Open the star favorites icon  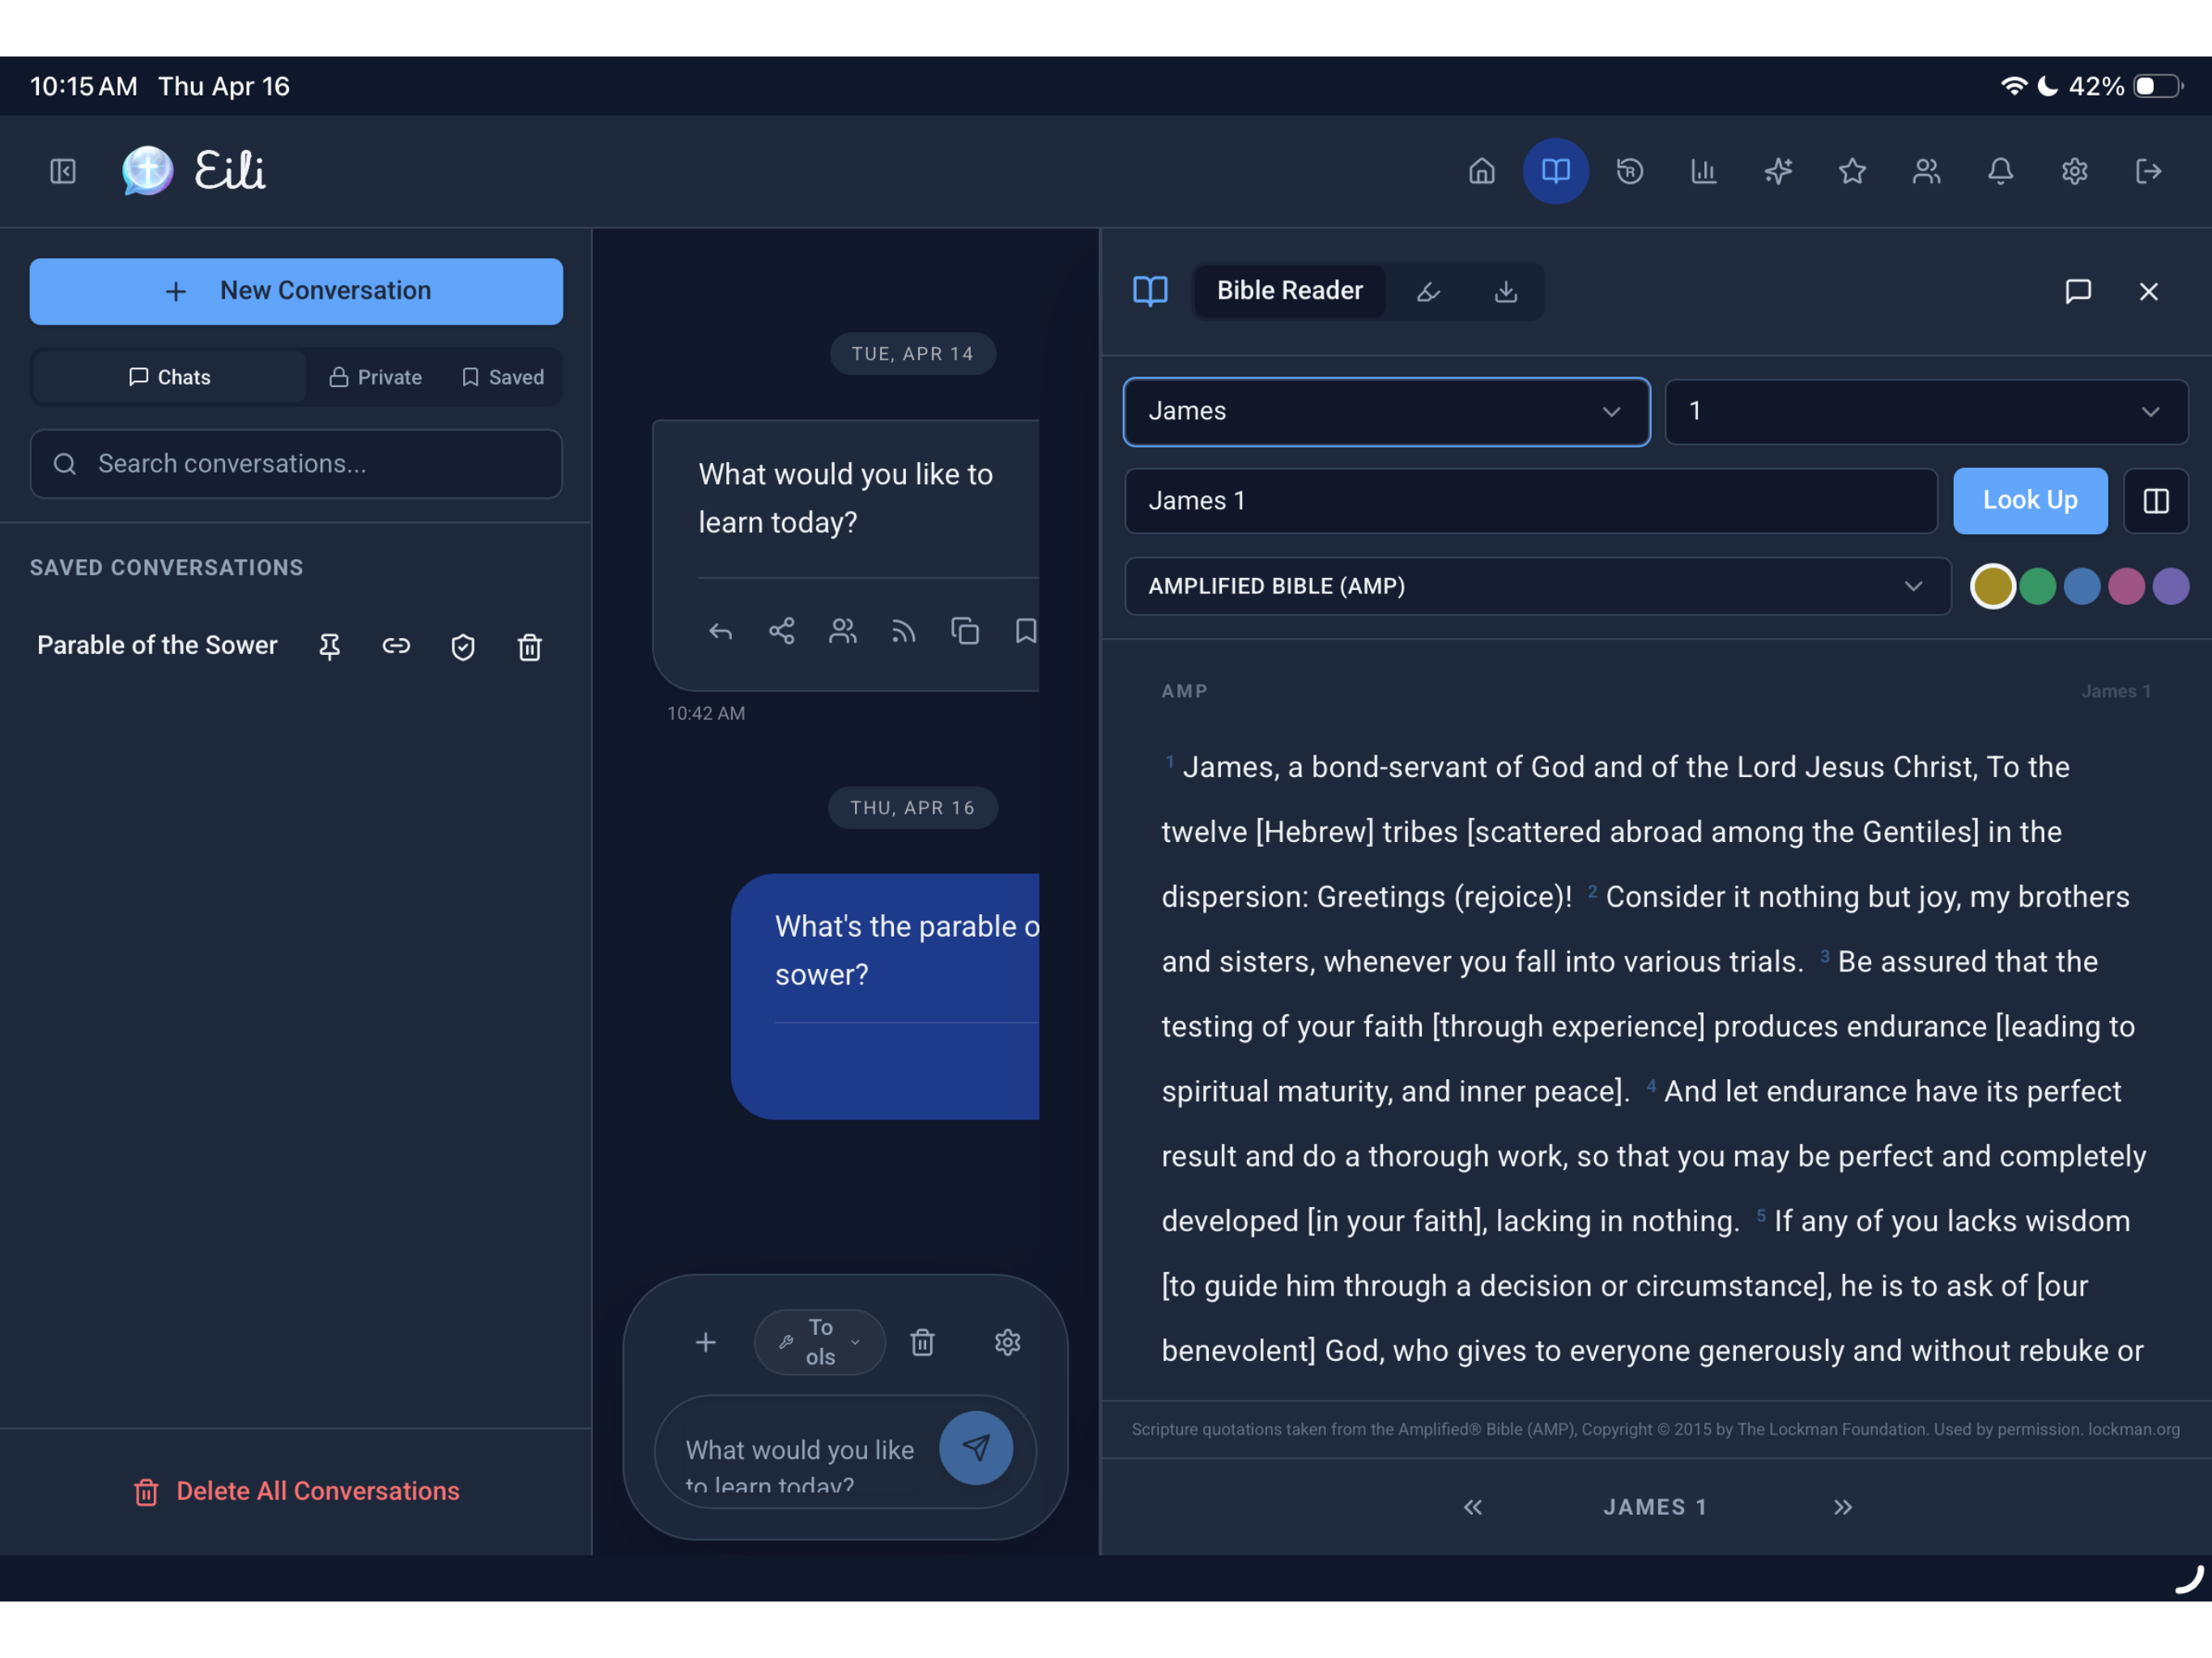coord(1852,171)
